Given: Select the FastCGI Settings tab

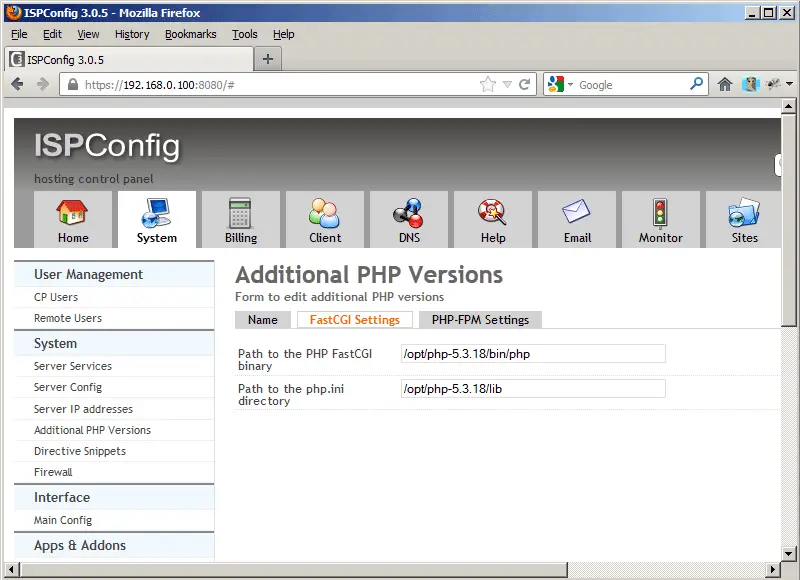Looking at the screenshot, I should pyautogui.click(x=355, y=320).
